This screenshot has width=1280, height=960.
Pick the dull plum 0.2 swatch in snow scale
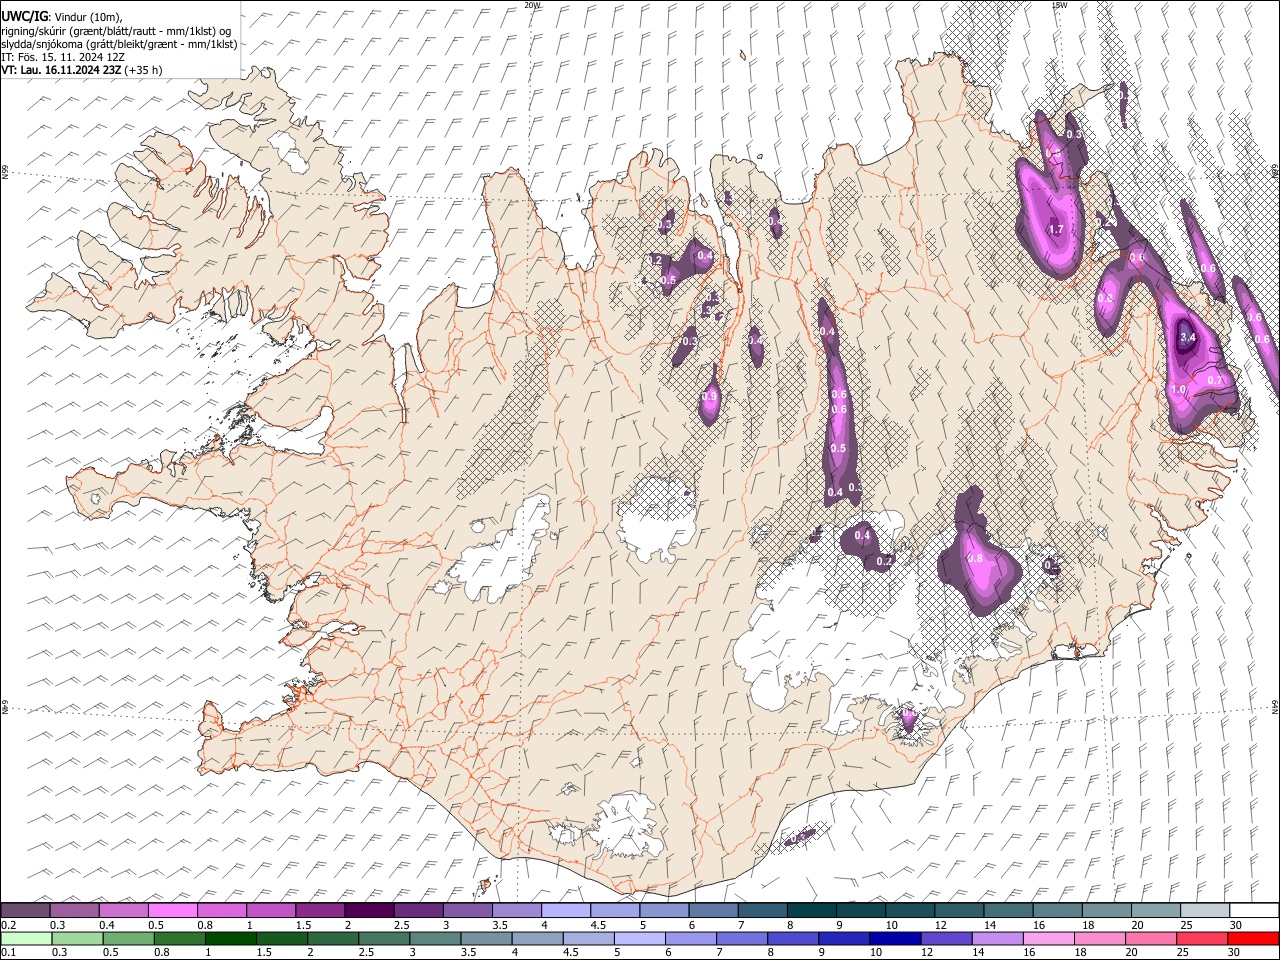click(x=25, y=910)
